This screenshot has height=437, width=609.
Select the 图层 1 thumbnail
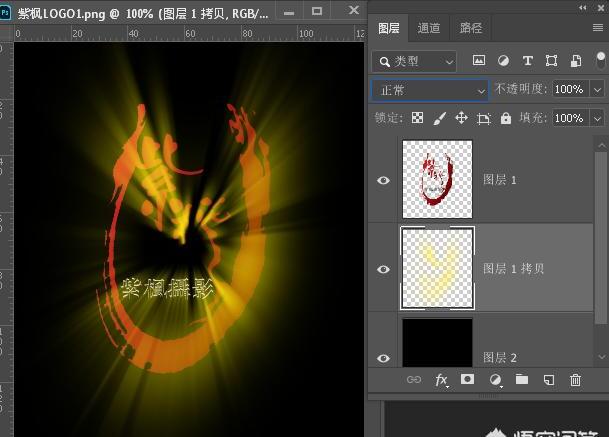point(437,179)
